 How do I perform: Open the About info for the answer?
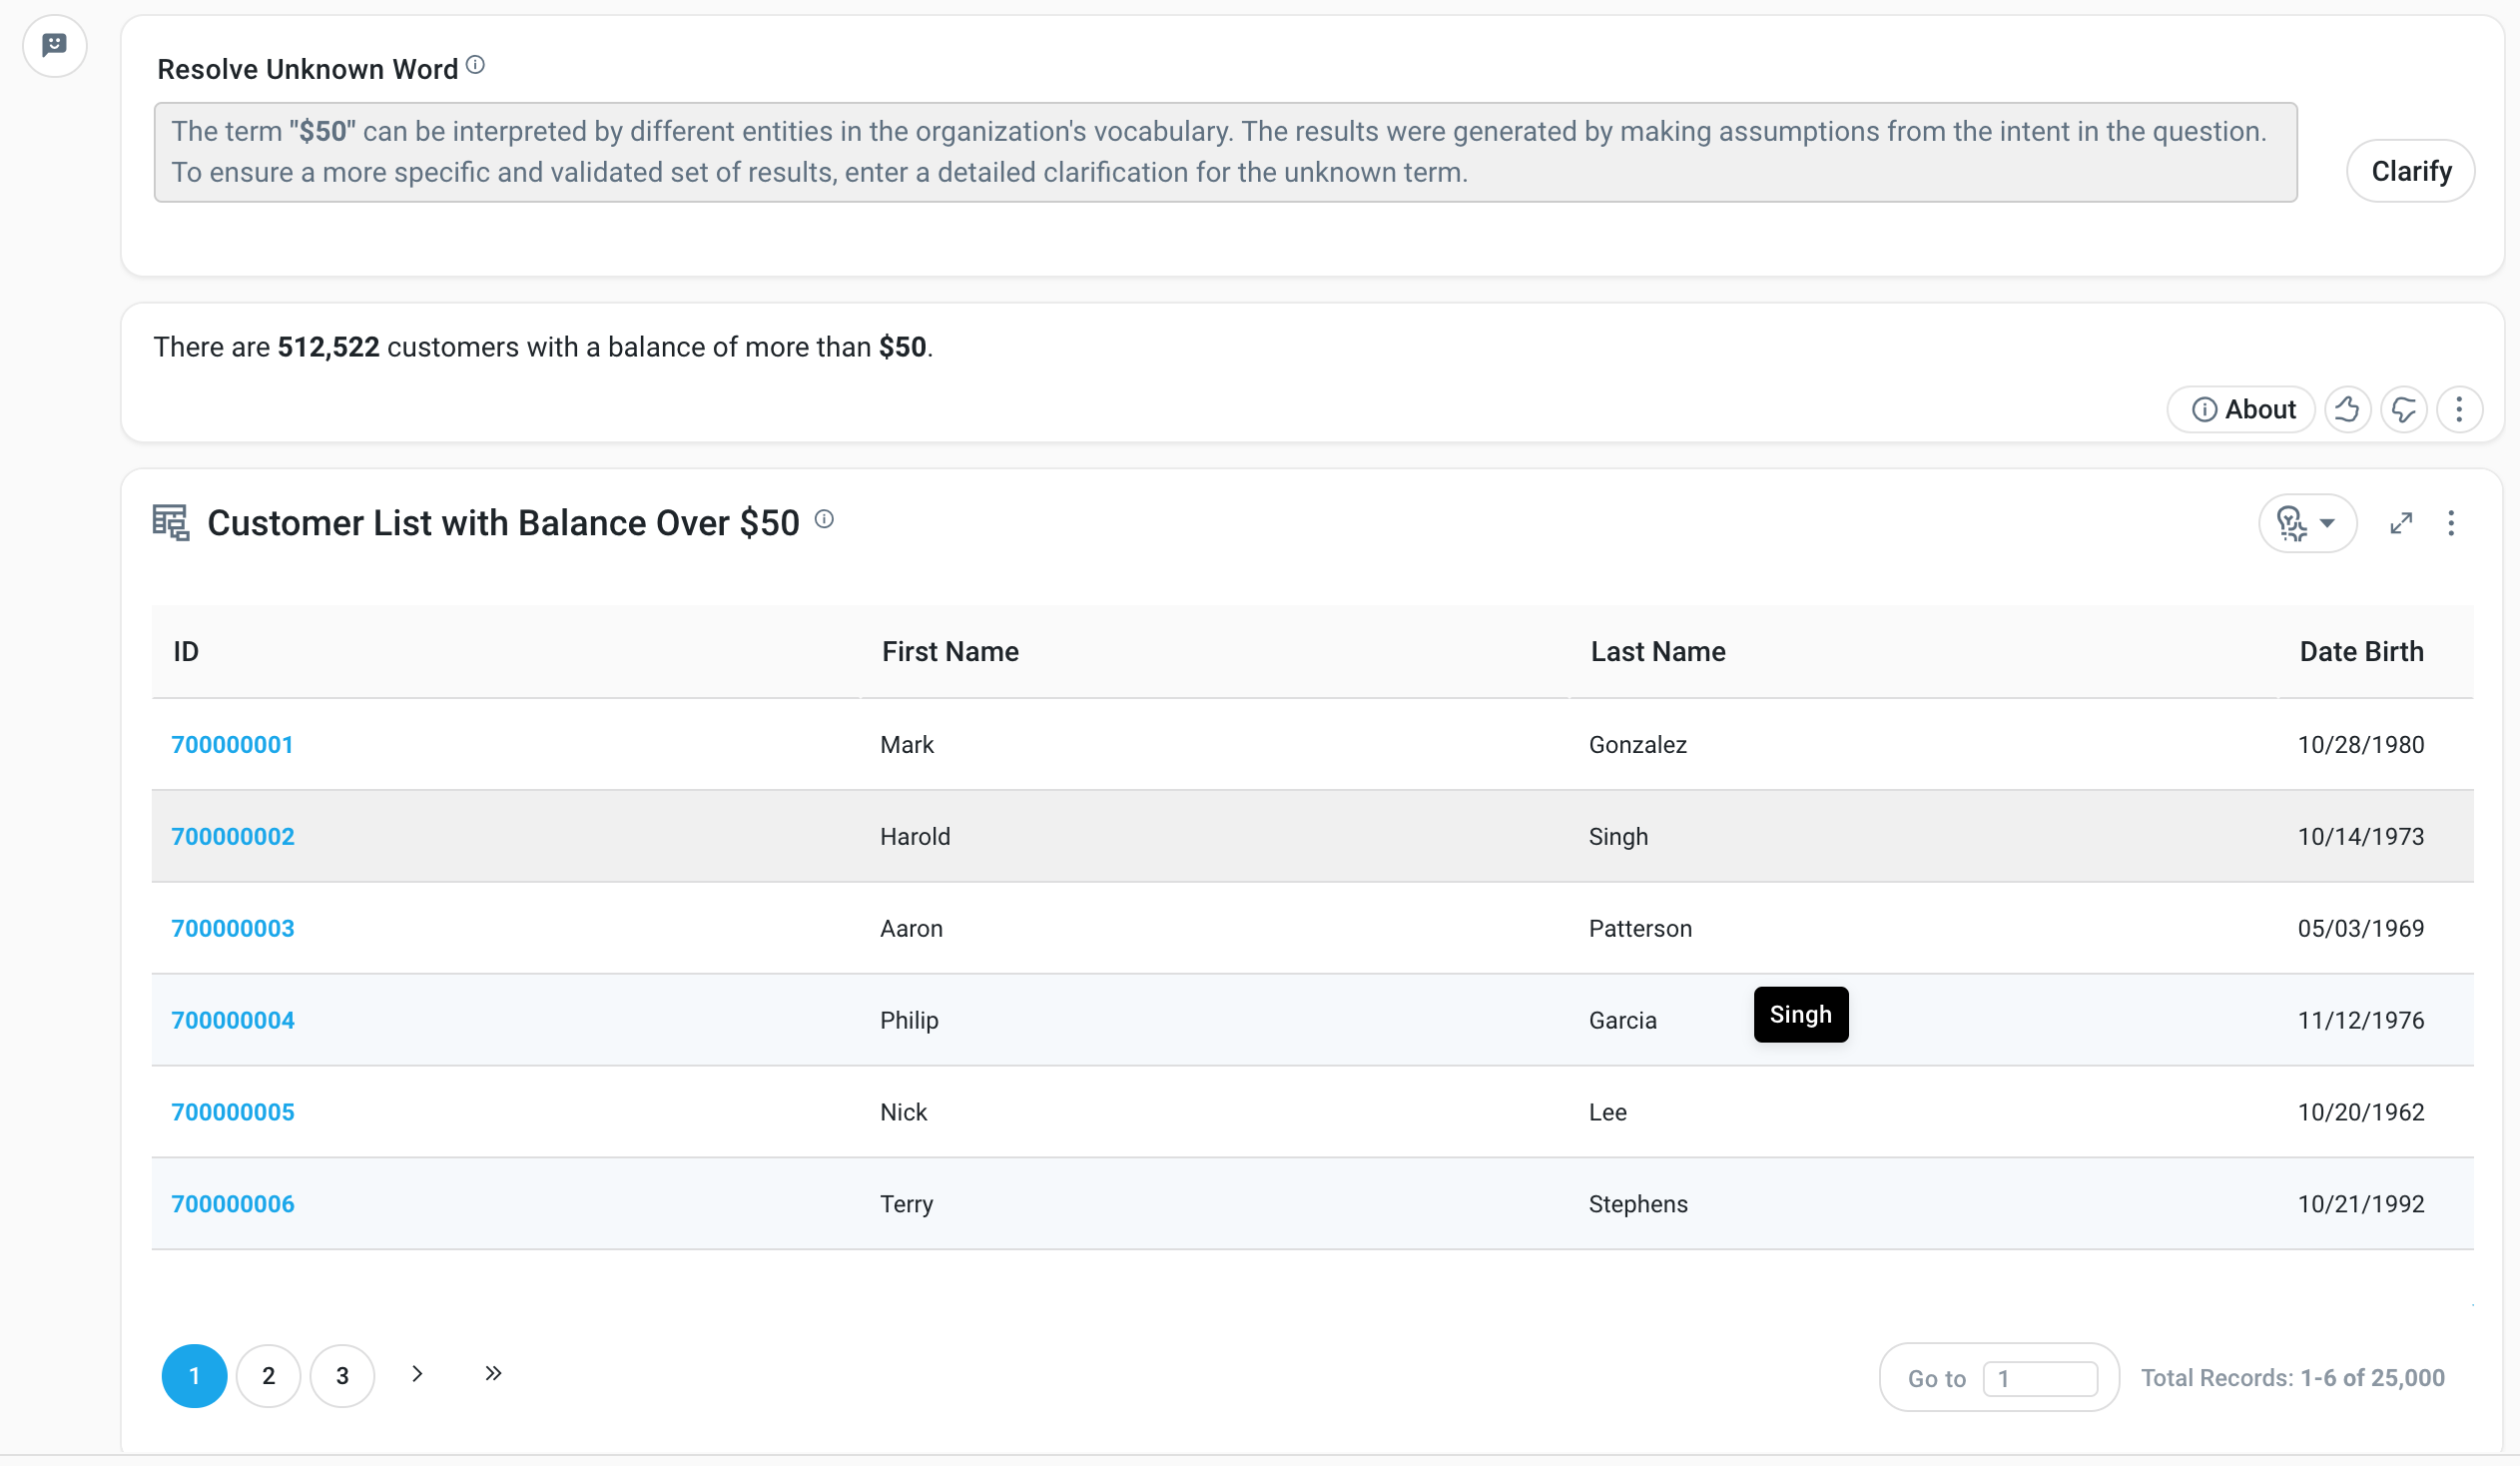2240,409
